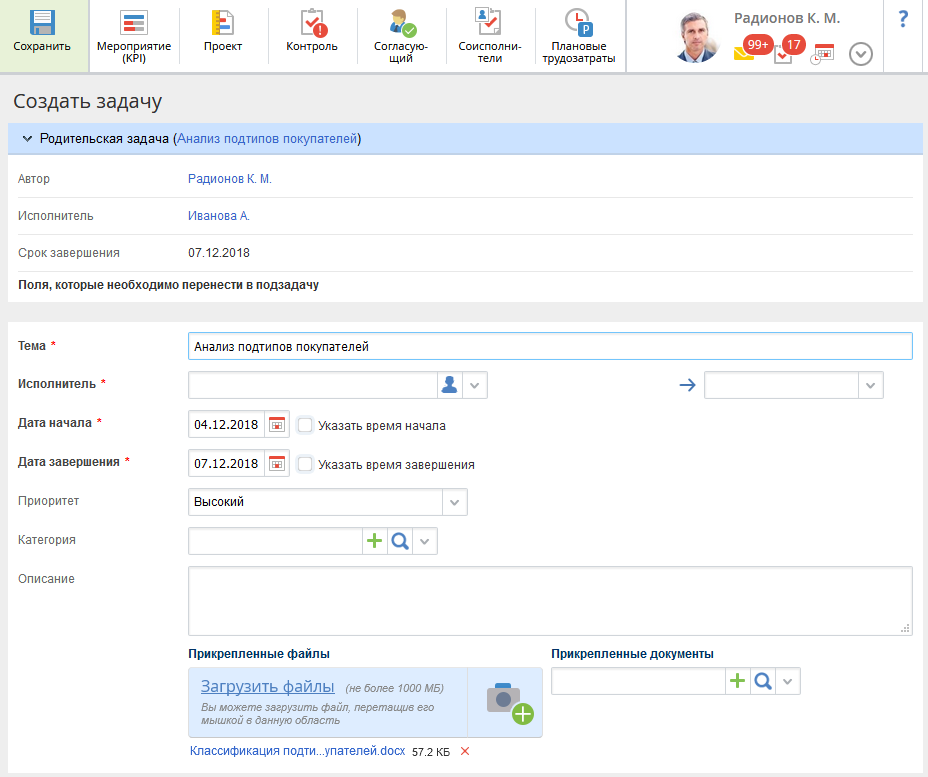Open the help question mark icon

coord(903,19)
